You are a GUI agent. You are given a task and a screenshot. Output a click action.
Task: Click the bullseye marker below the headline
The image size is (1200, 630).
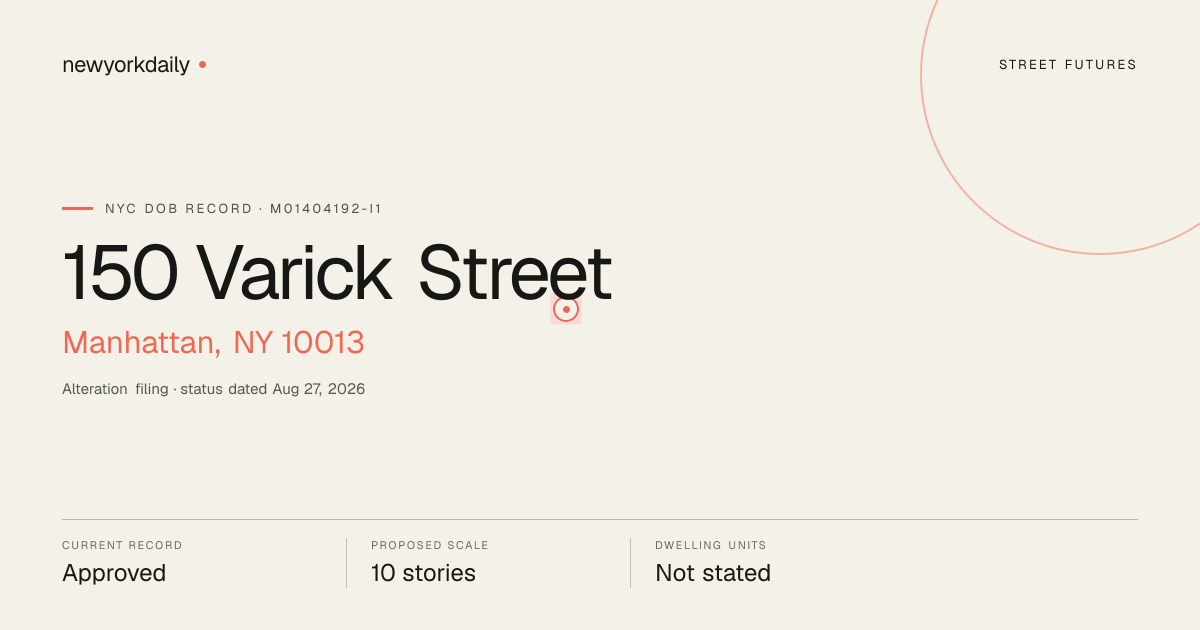pos(566,310)
